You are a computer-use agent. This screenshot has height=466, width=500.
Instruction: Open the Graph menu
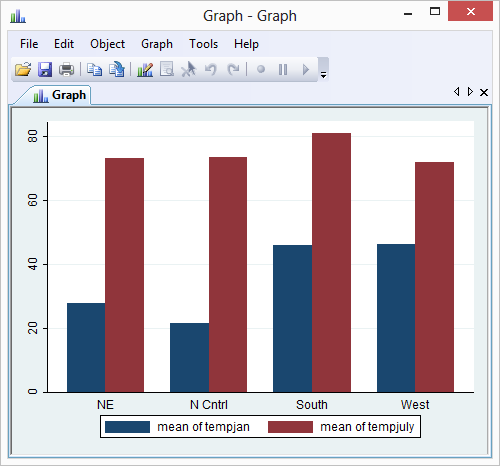click(157, 44)
